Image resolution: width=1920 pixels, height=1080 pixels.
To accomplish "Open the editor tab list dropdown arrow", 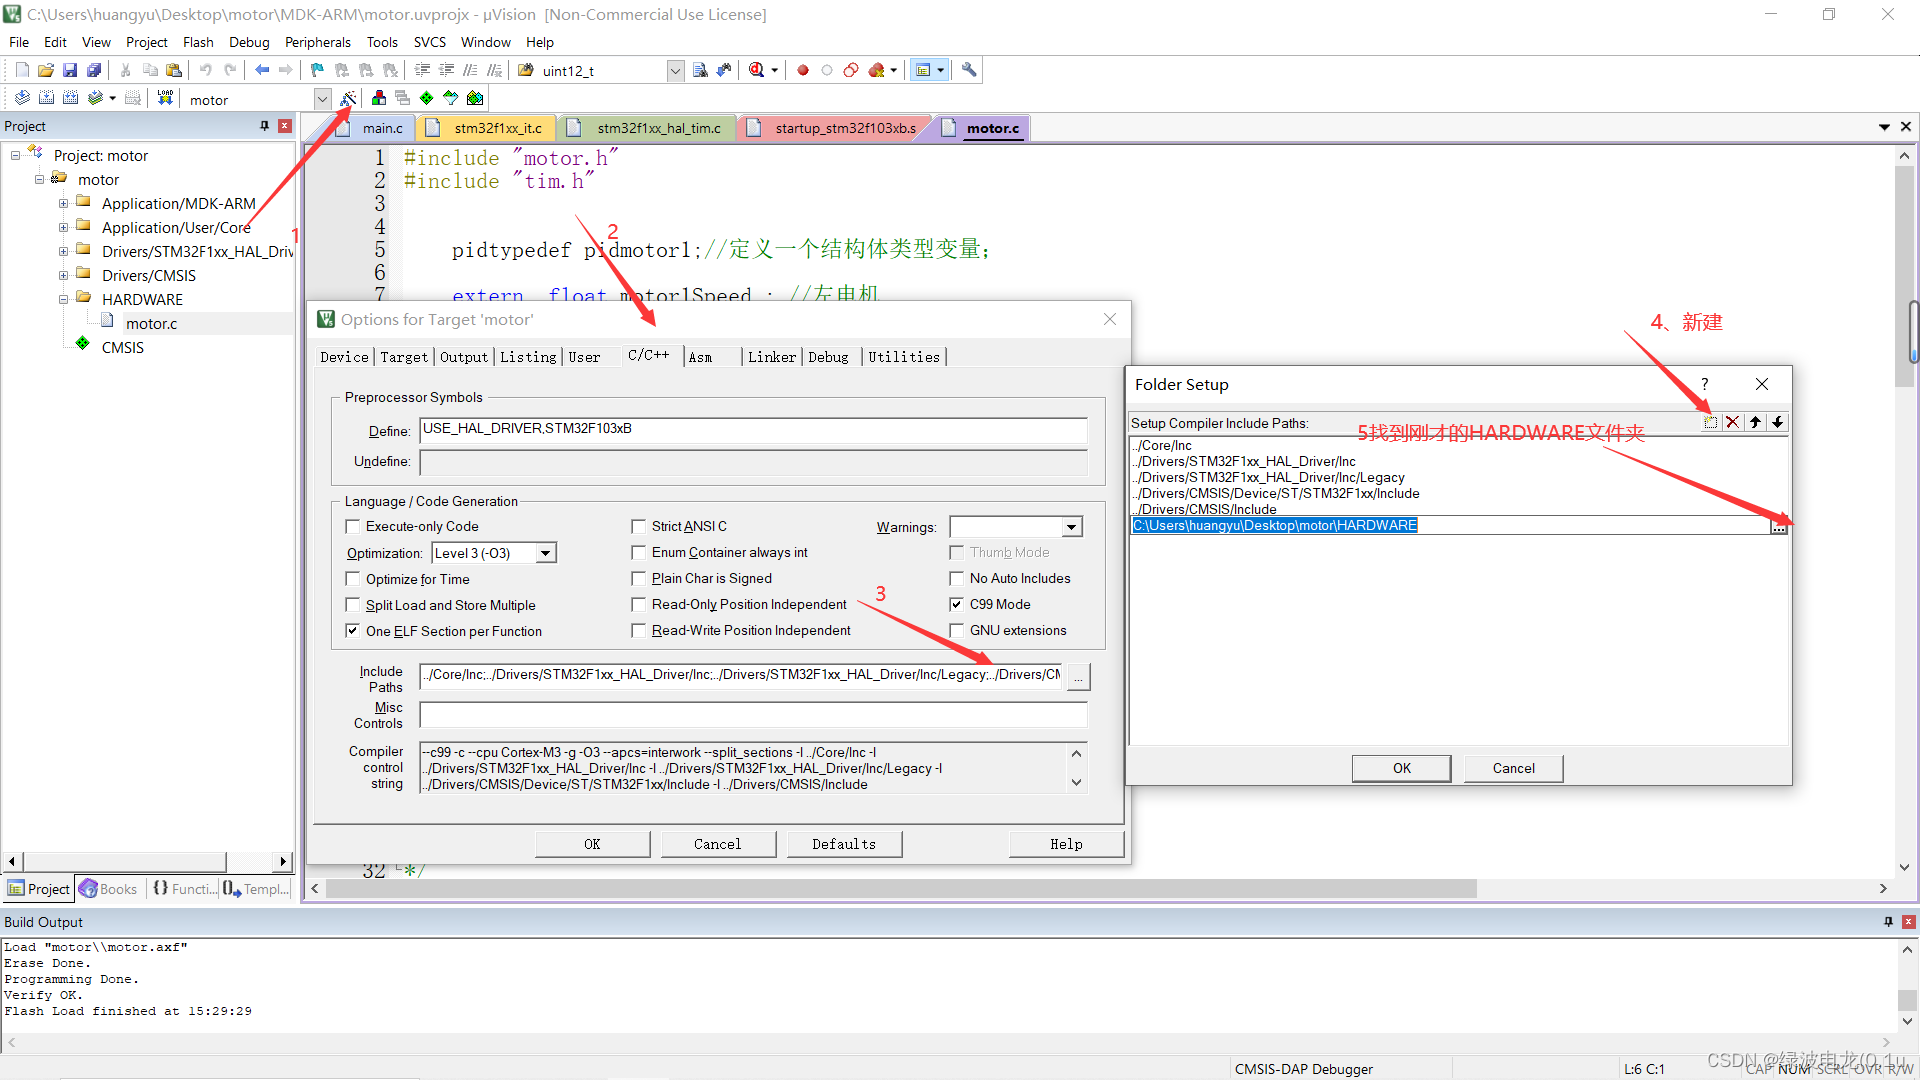I will [x=1884, y=127].
